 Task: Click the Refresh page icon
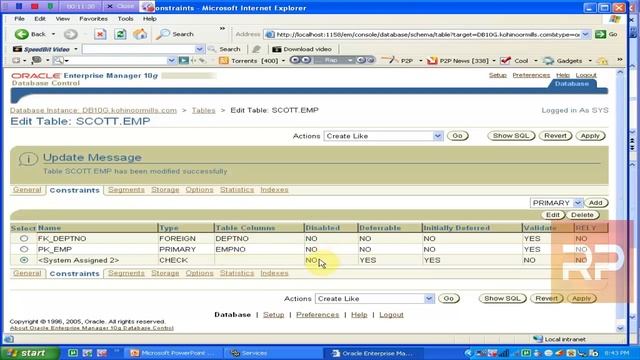[x=120, y=34]
